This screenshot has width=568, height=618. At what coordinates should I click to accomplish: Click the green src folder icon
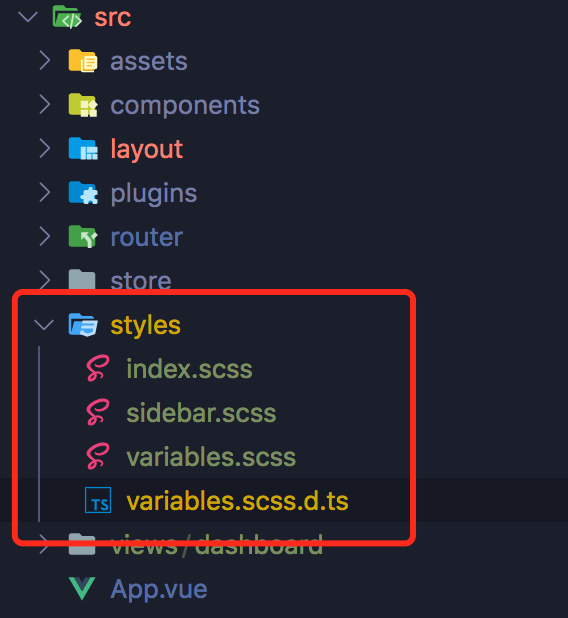pyautogui.click(x=67, y=17)
